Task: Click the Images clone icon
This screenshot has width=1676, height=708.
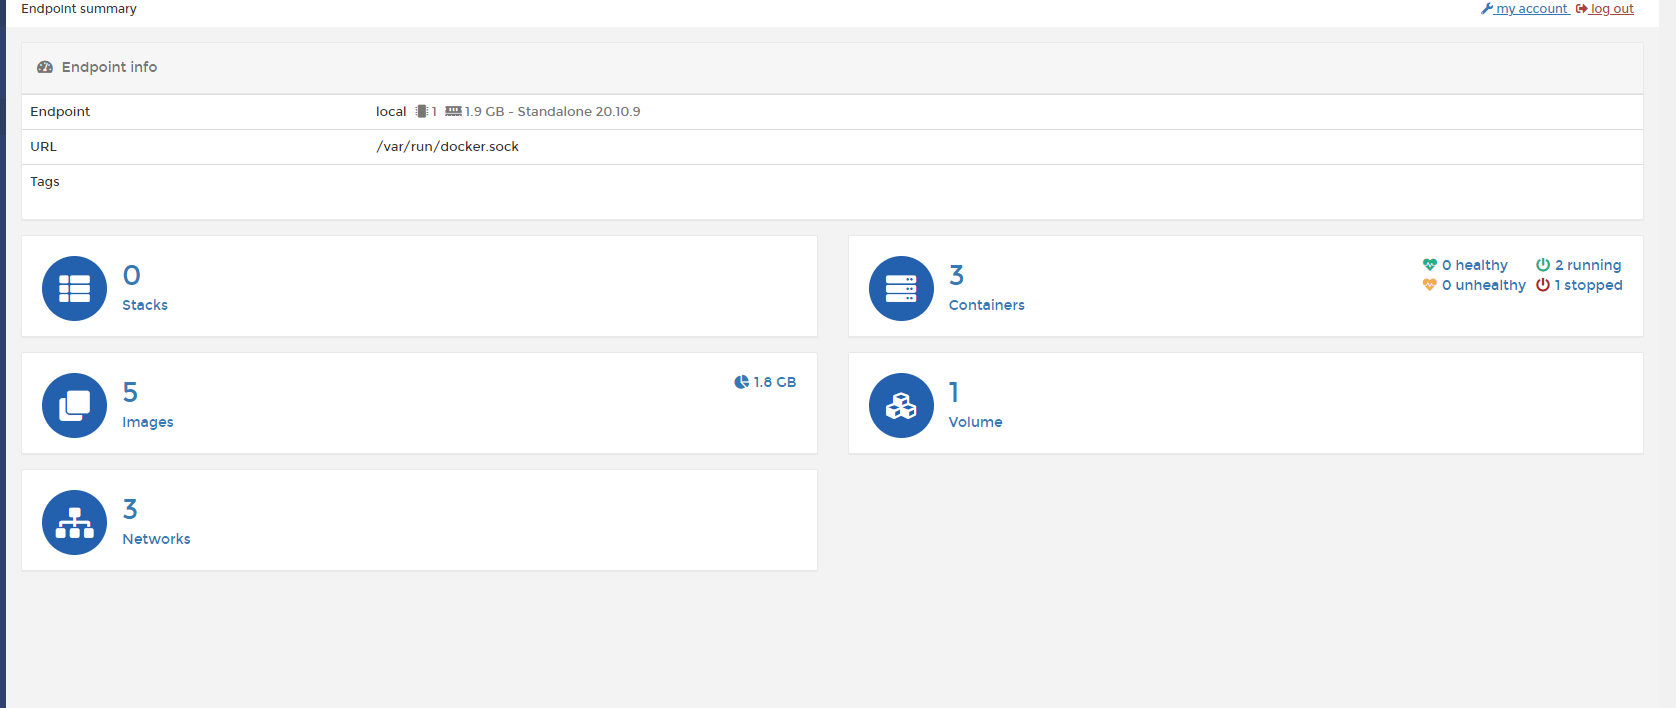Action: point(74,405)
